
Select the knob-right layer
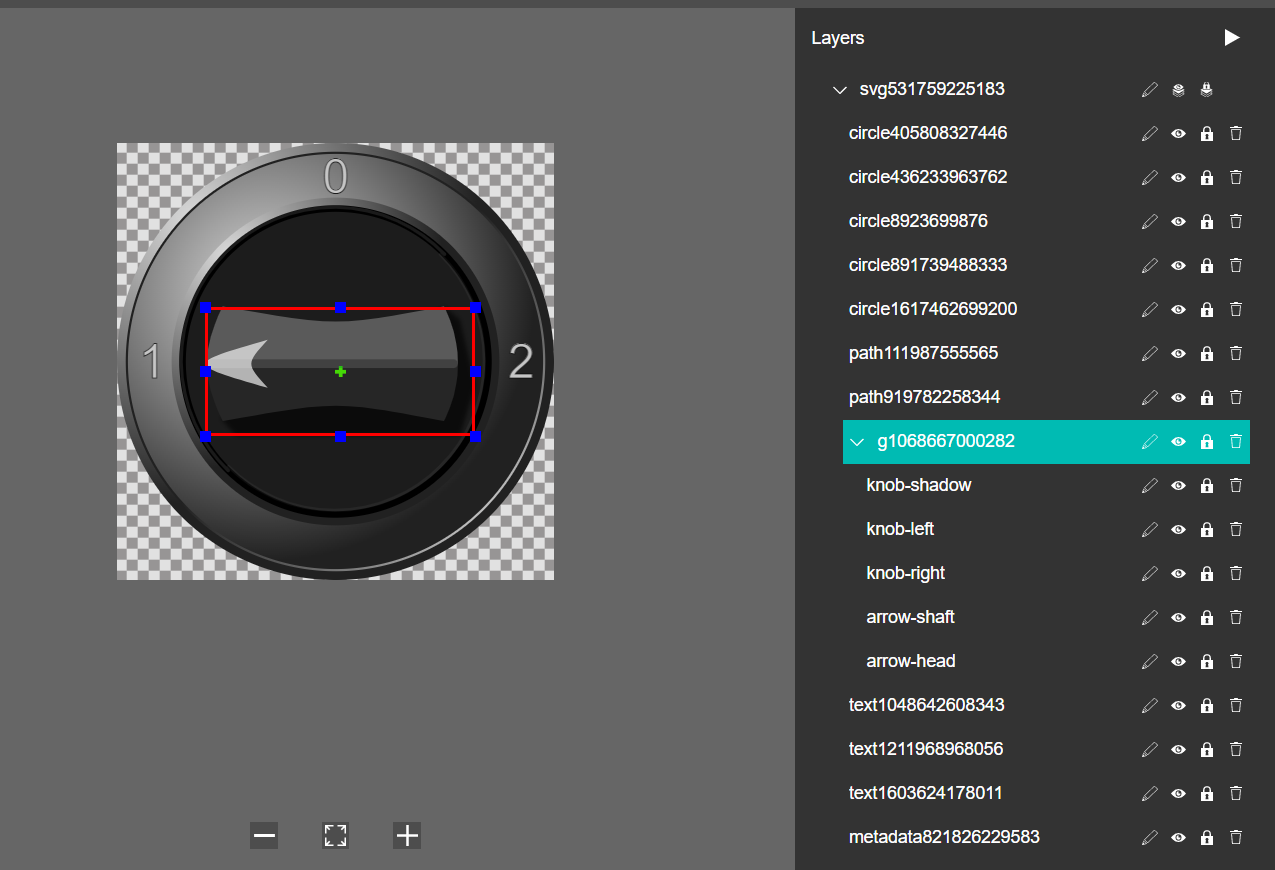pyautogui.click(x=905, y=573)
